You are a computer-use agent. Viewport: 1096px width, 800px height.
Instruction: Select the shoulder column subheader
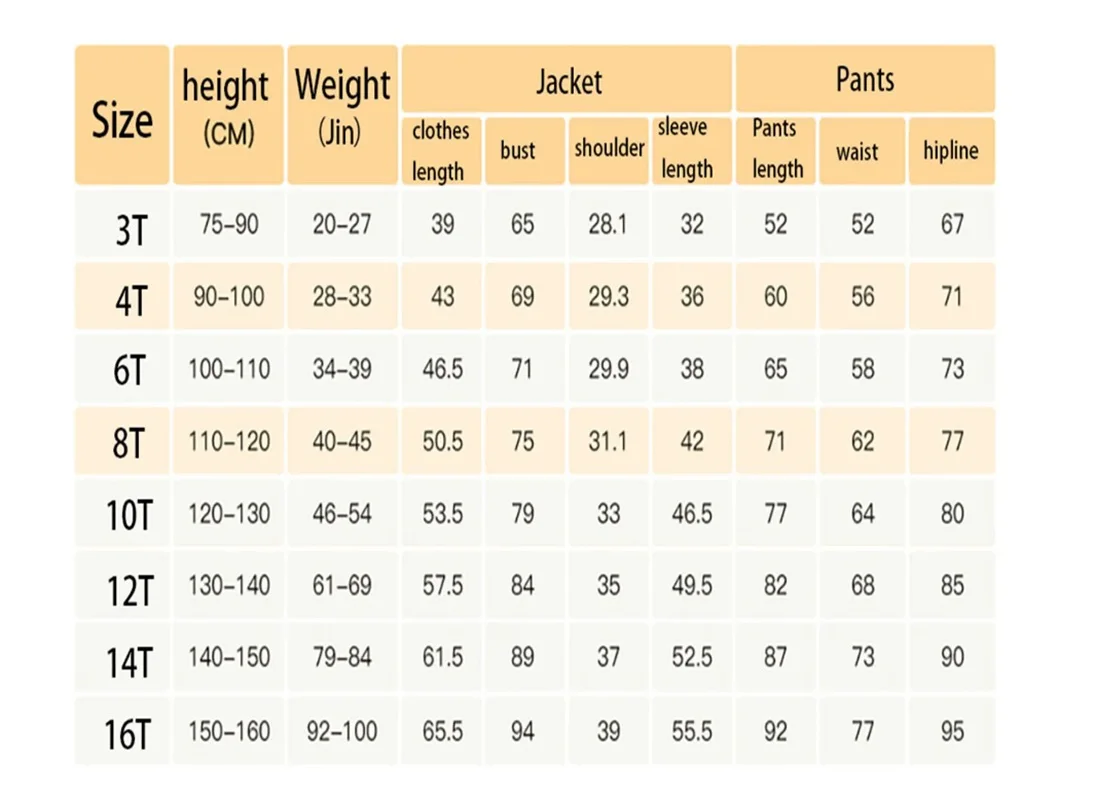pyautogui.click(x=609, y=149)
